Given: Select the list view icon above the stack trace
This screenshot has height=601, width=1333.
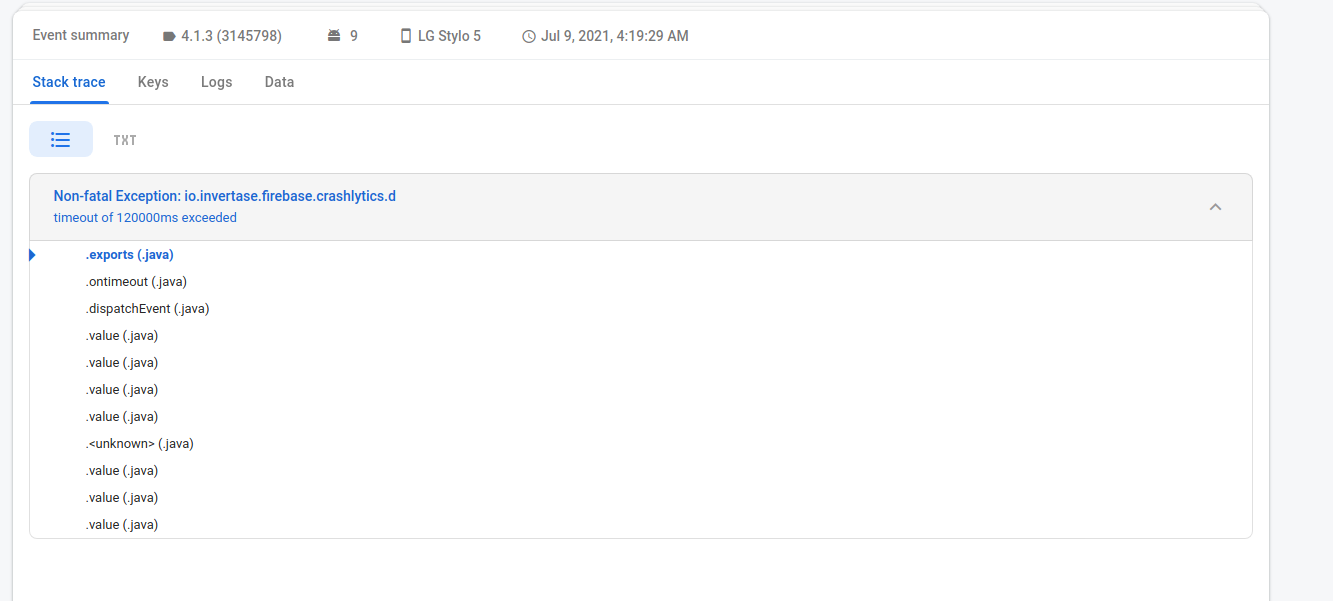Looking at the screenshot, I should tap(60, 138).
